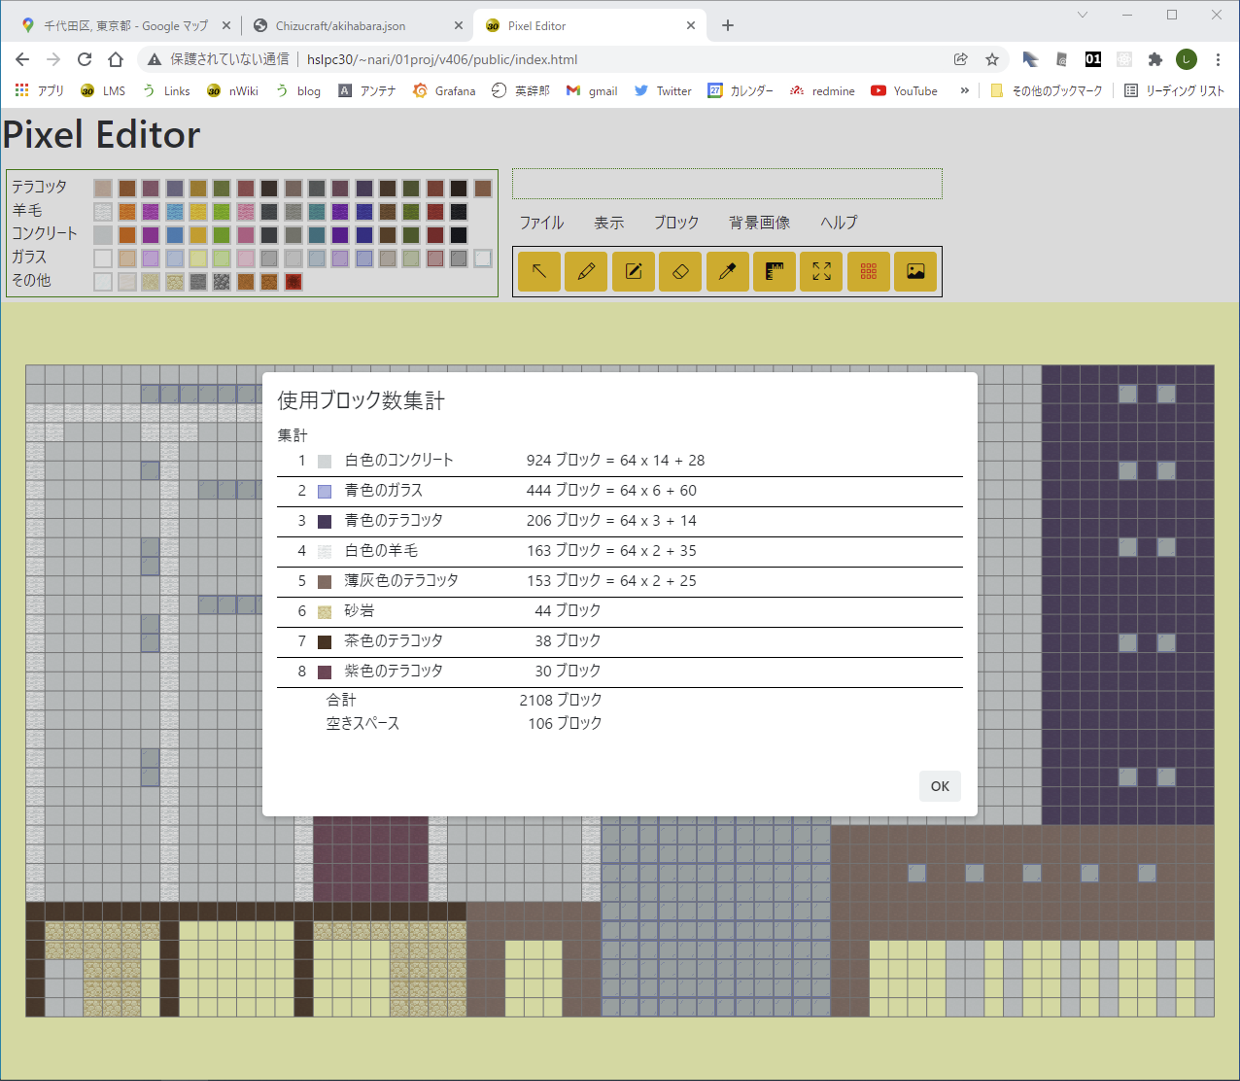This screenshot has width=1240, height=1081.
Task: Click the fullscreen expand arrows tool
Action: pos(821,271)
